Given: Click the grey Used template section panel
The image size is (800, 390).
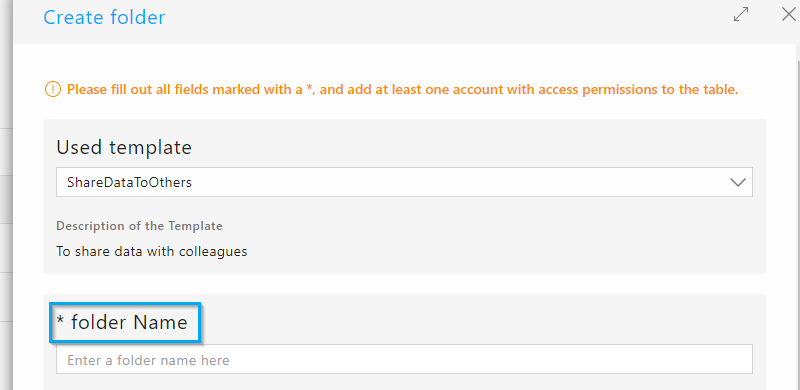Looking at the screenshot, I should (404, 197).
